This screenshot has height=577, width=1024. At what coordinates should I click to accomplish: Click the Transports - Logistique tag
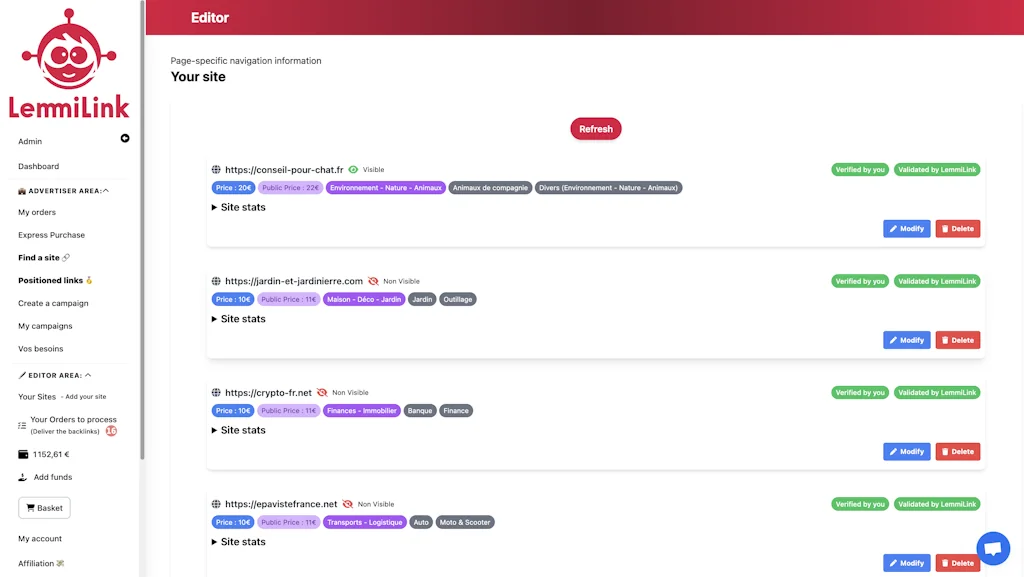tap(364, 522)
